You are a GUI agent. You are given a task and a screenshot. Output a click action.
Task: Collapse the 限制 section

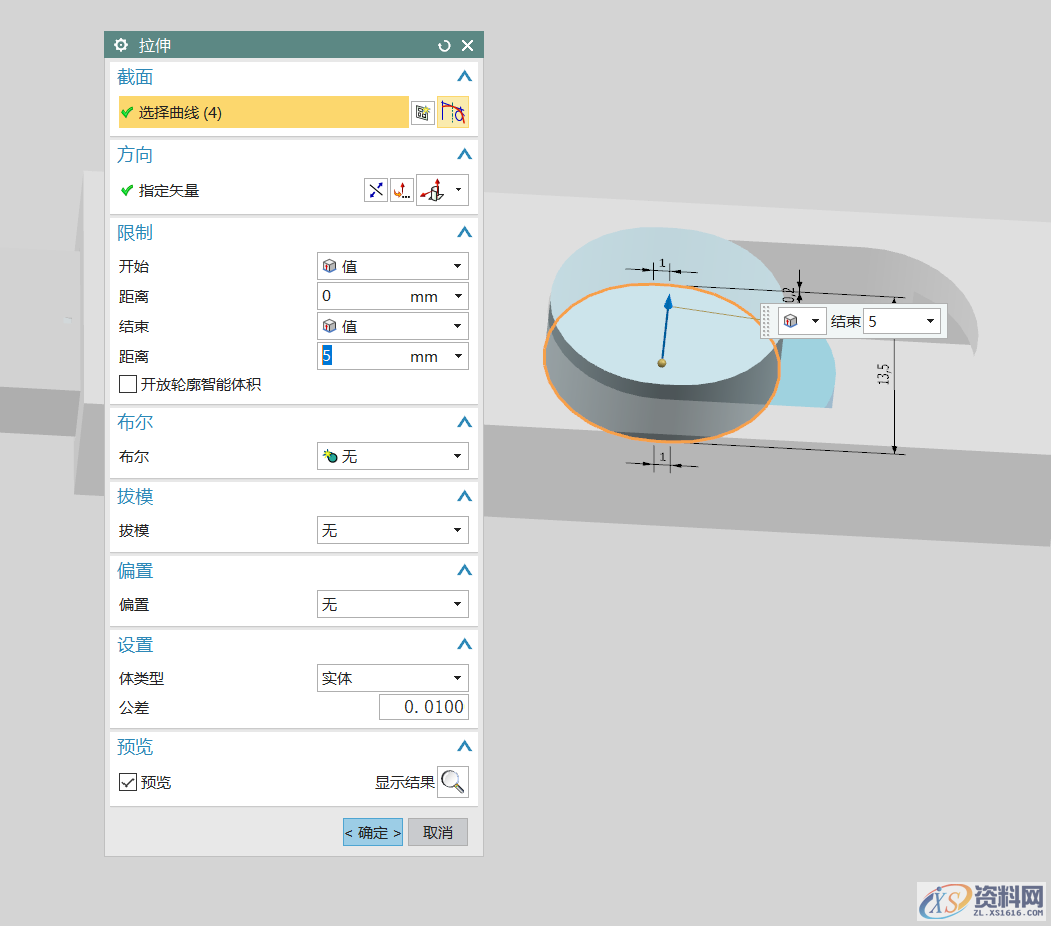[x=463, y=232]
